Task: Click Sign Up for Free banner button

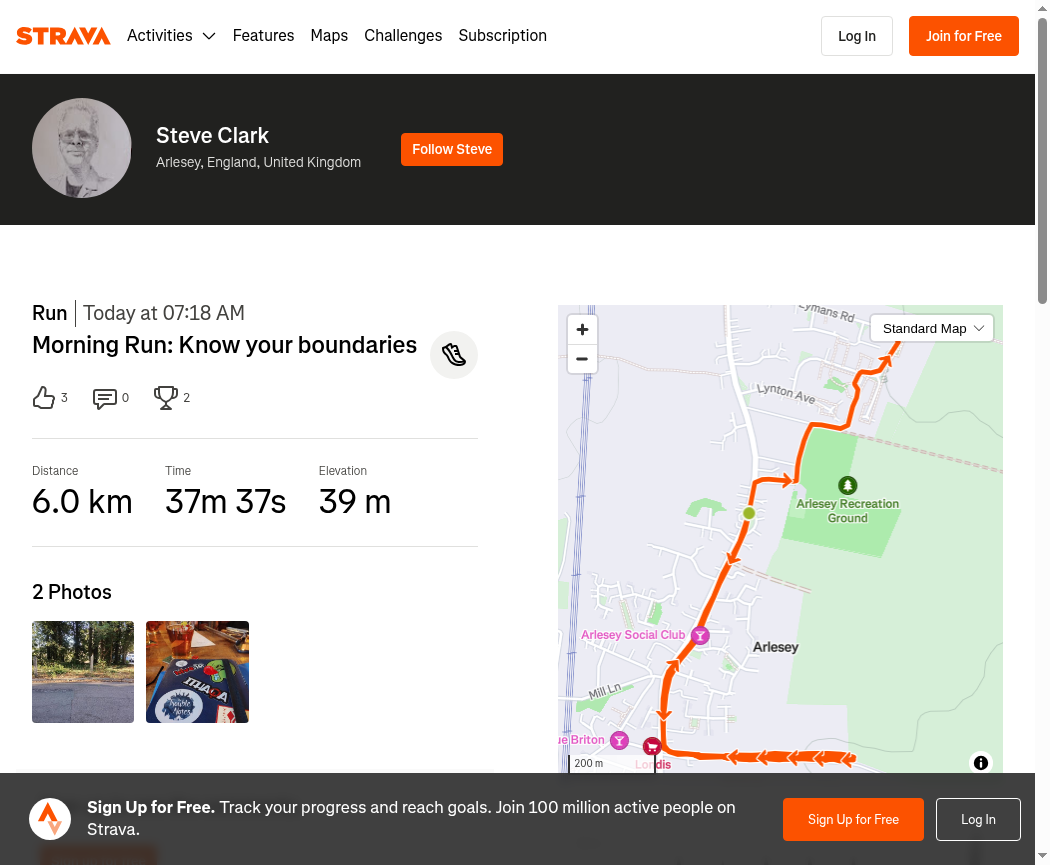Action: (853, 819)
